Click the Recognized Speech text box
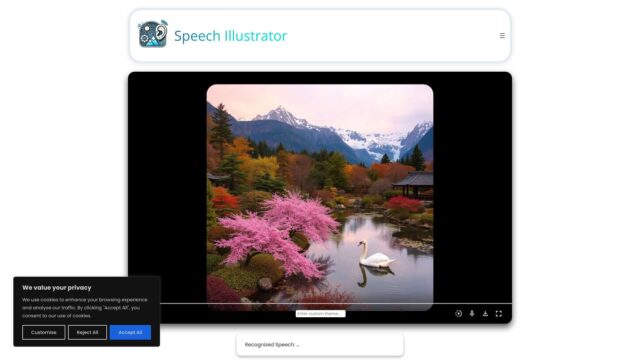Image resolution: width=640 pixels, height=360 pixels. tap(320, 344)
